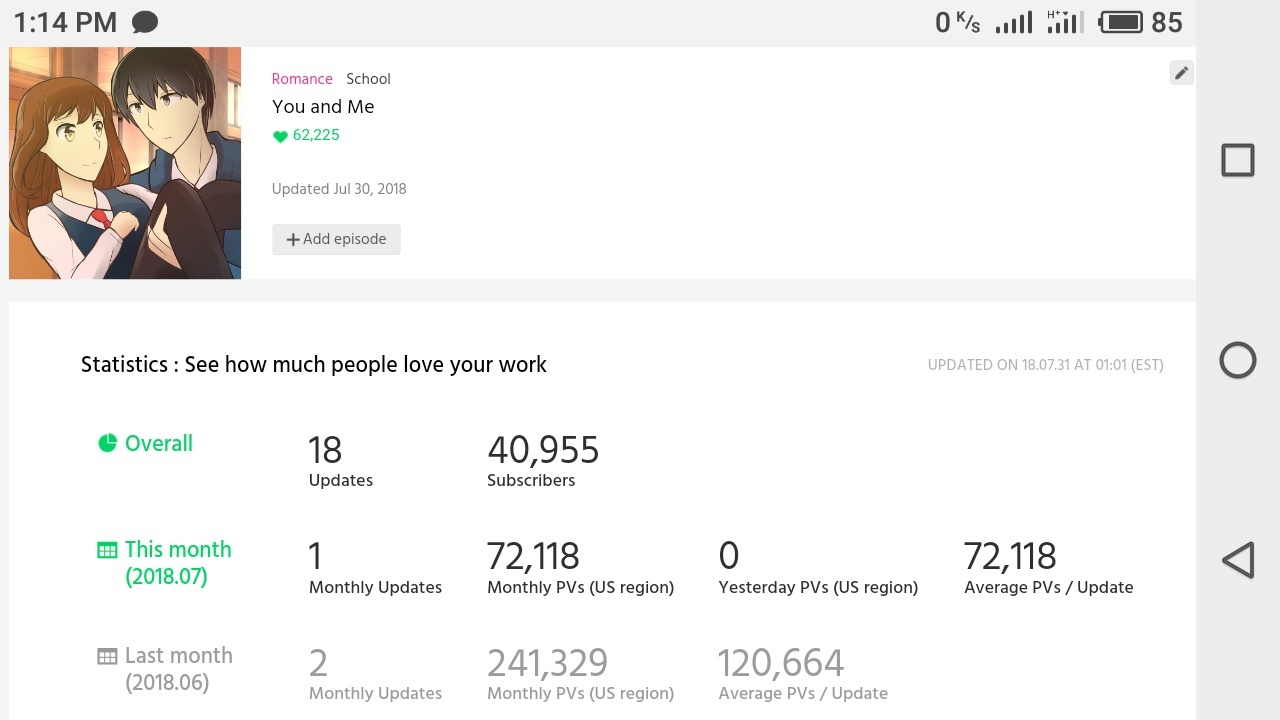The height and width of the screenshot is (720, 1280).
Task: Click the pencil edit icon
Action: [1181, 73]
